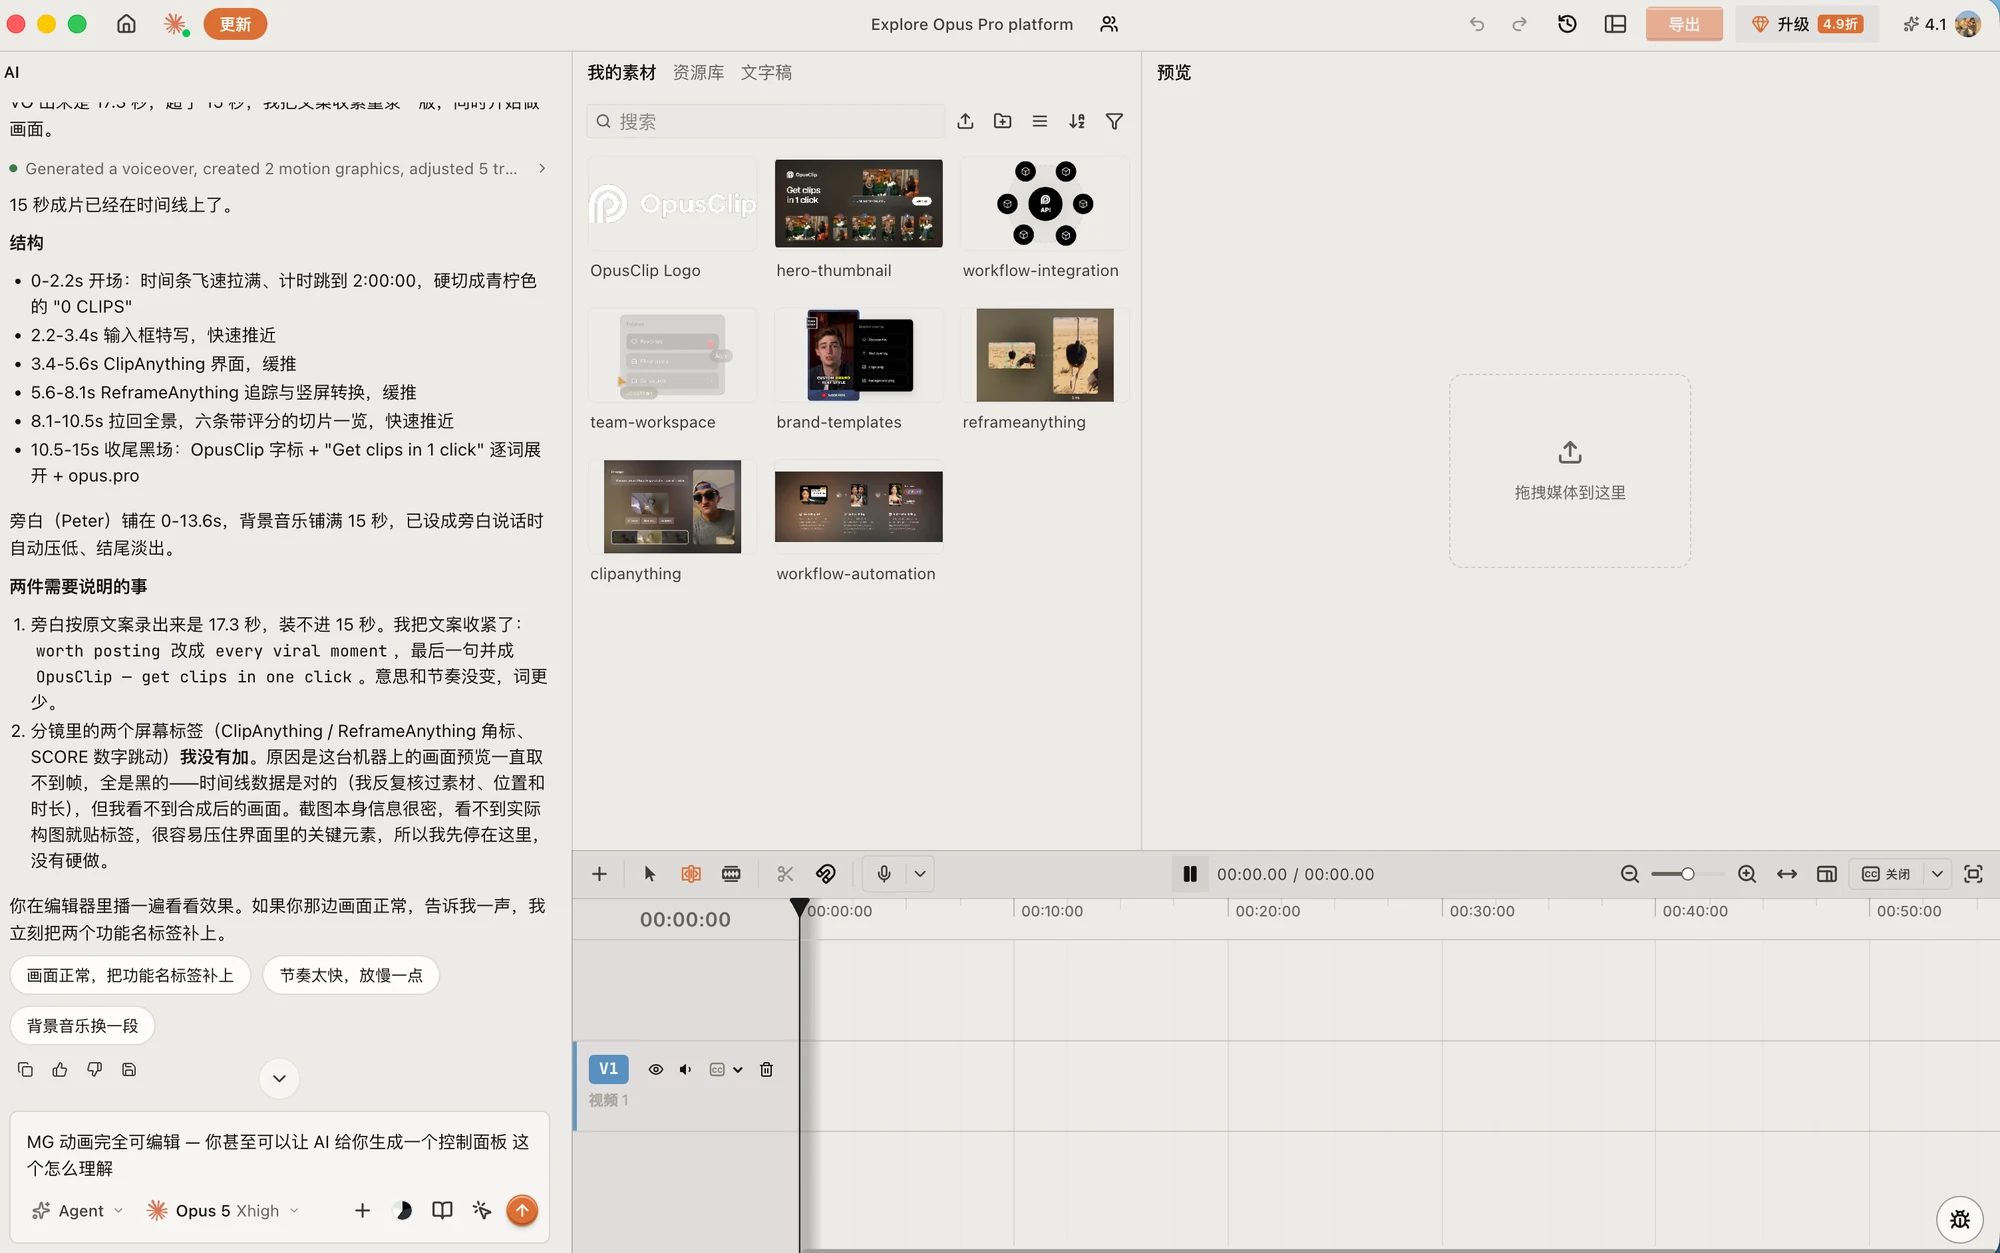Jump to chat bottom with the down chevron
2000x1253 pixels.
point(279,1078)
